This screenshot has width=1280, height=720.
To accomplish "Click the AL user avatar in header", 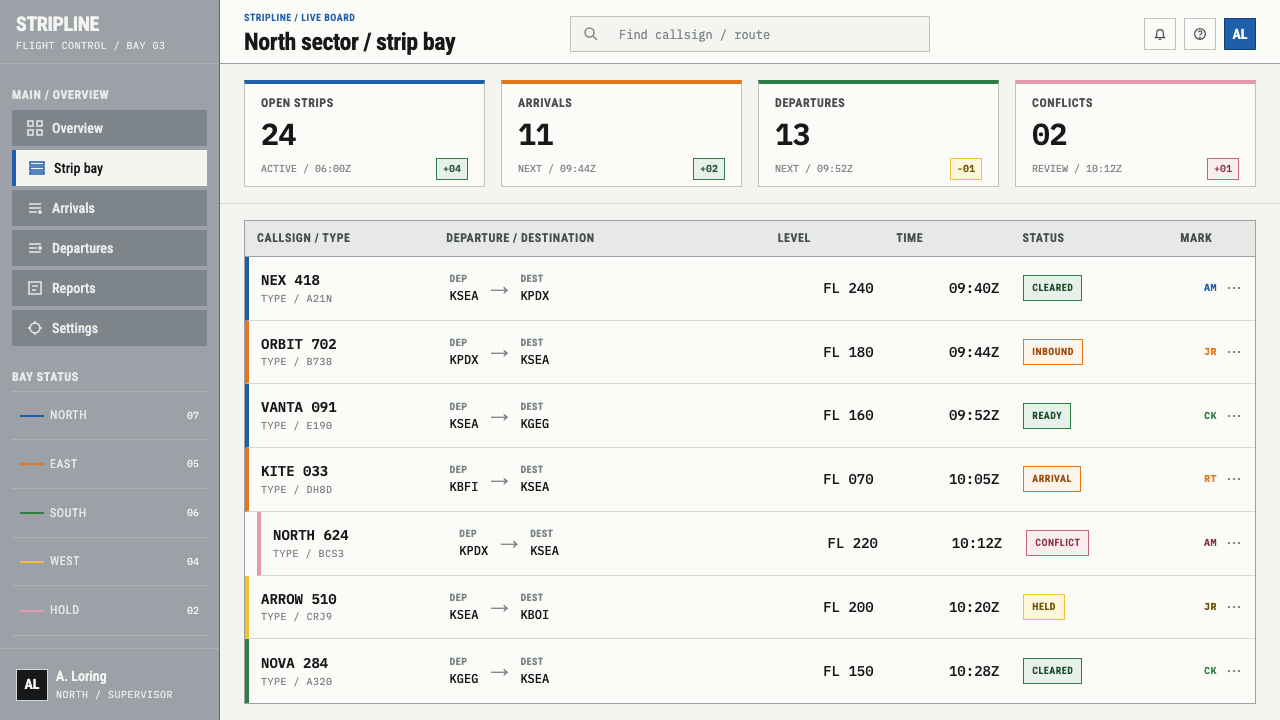I will [1240, 34].
